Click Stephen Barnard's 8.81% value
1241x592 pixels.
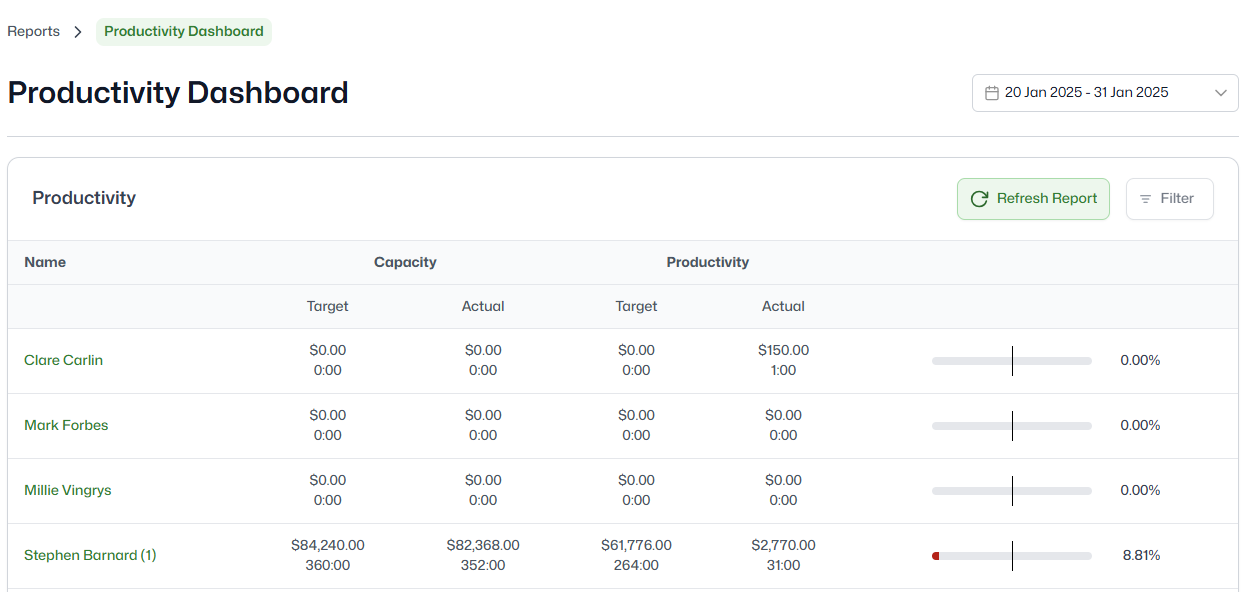tap(1140, 555)
